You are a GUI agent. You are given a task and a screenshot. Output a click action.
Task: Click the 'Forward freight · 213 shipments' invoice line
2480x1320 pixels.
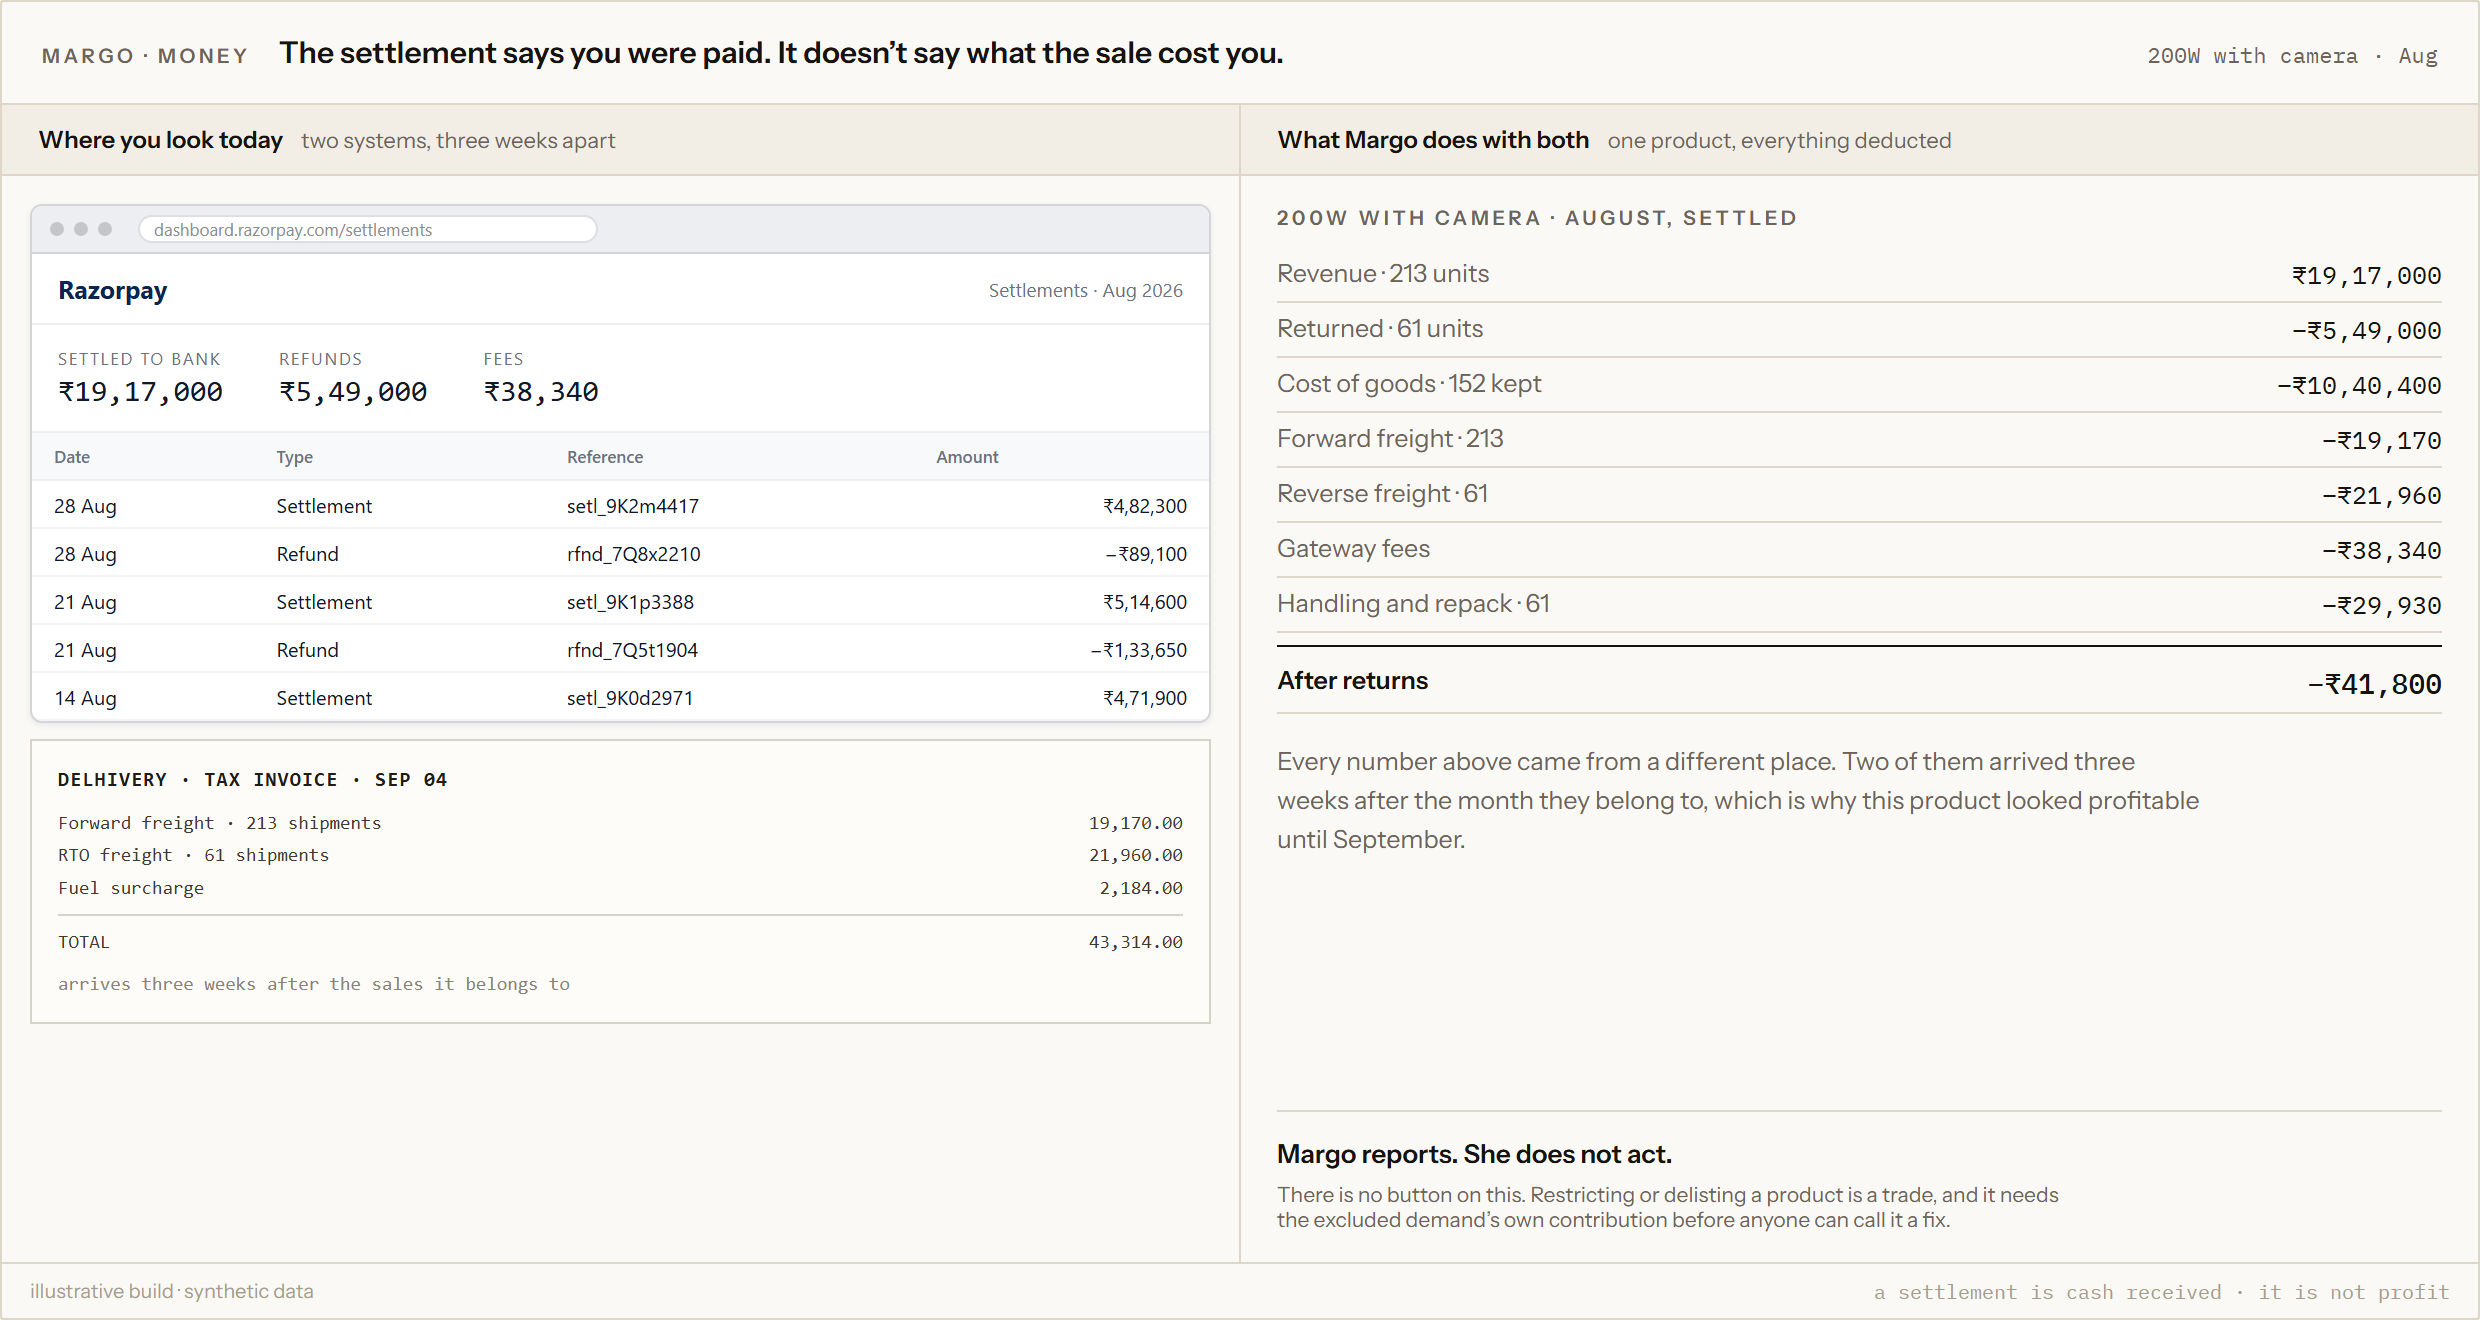[x=620, y=823]
